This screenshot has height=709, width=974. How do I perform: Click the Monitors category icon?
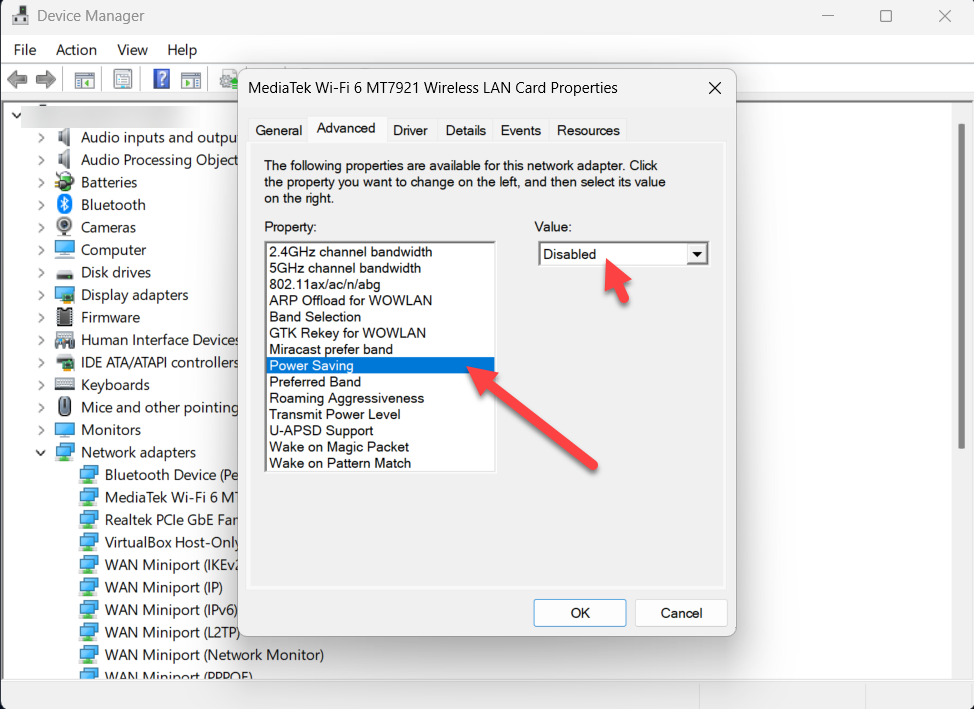(65, 430)
